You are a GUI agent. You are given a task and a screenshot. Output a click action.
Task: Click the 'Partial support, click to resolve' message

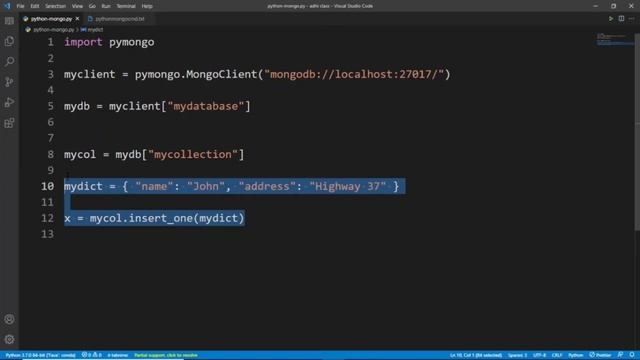[166, 355]
